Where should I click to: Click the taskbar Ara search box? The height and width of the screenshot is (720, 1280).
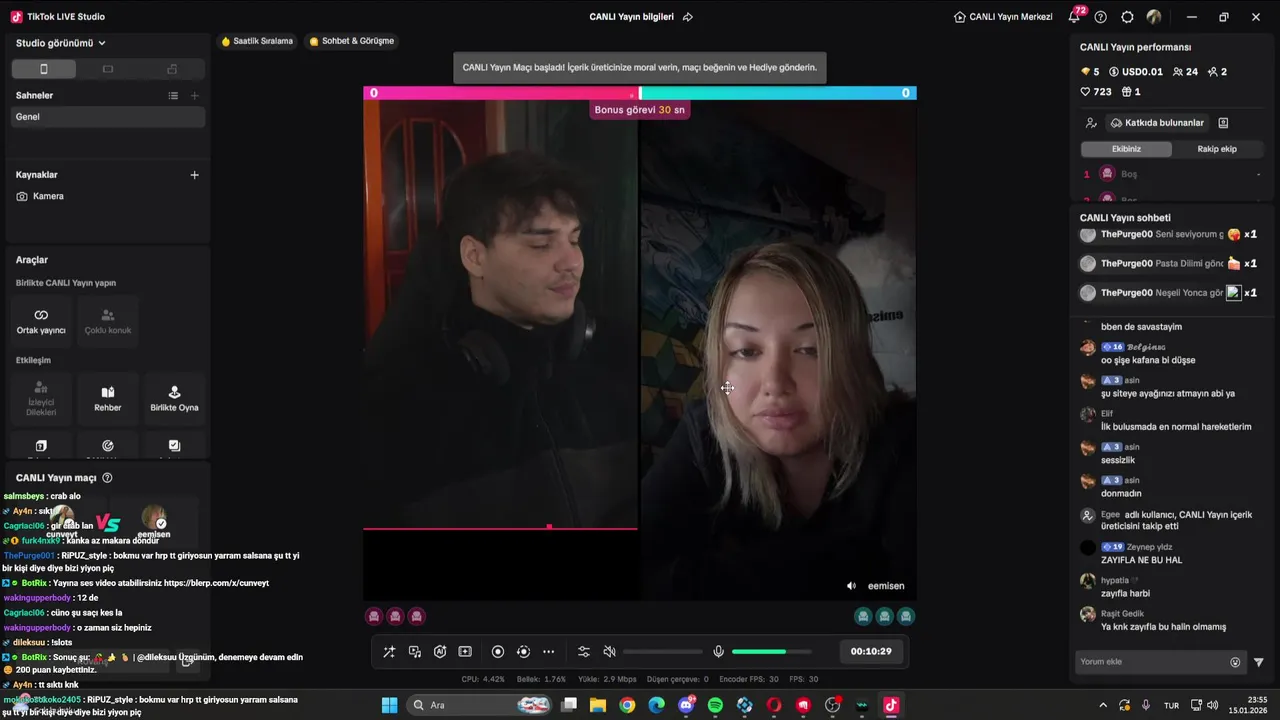pyautogui.click(x=481, y=705)
